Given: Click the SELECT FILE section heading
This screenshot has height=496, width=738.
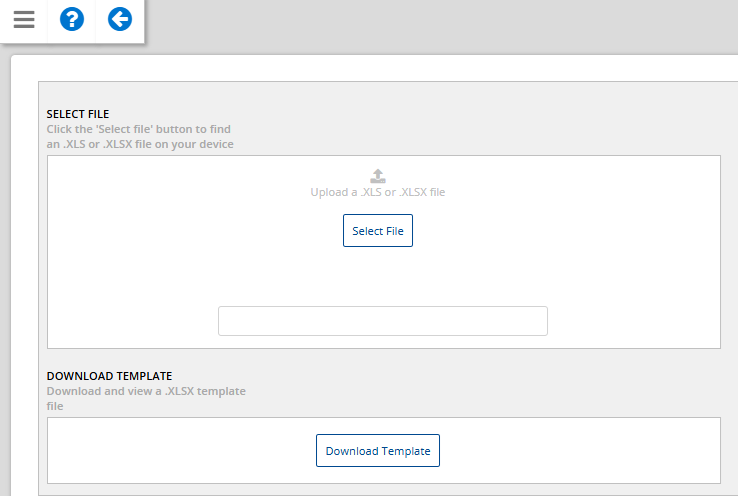Looking at the screenshot, I should 78,114.
